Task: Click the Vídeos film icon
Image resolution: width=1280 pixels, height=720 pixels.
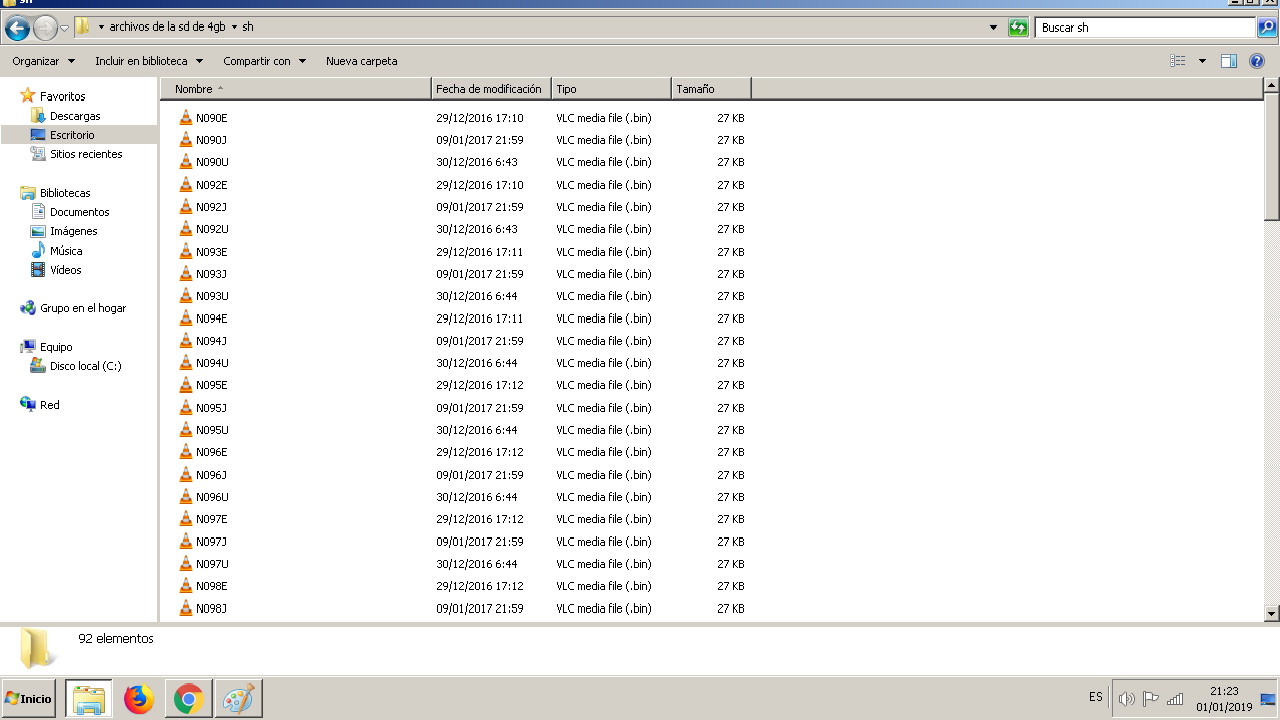Action: click(38, 270)
